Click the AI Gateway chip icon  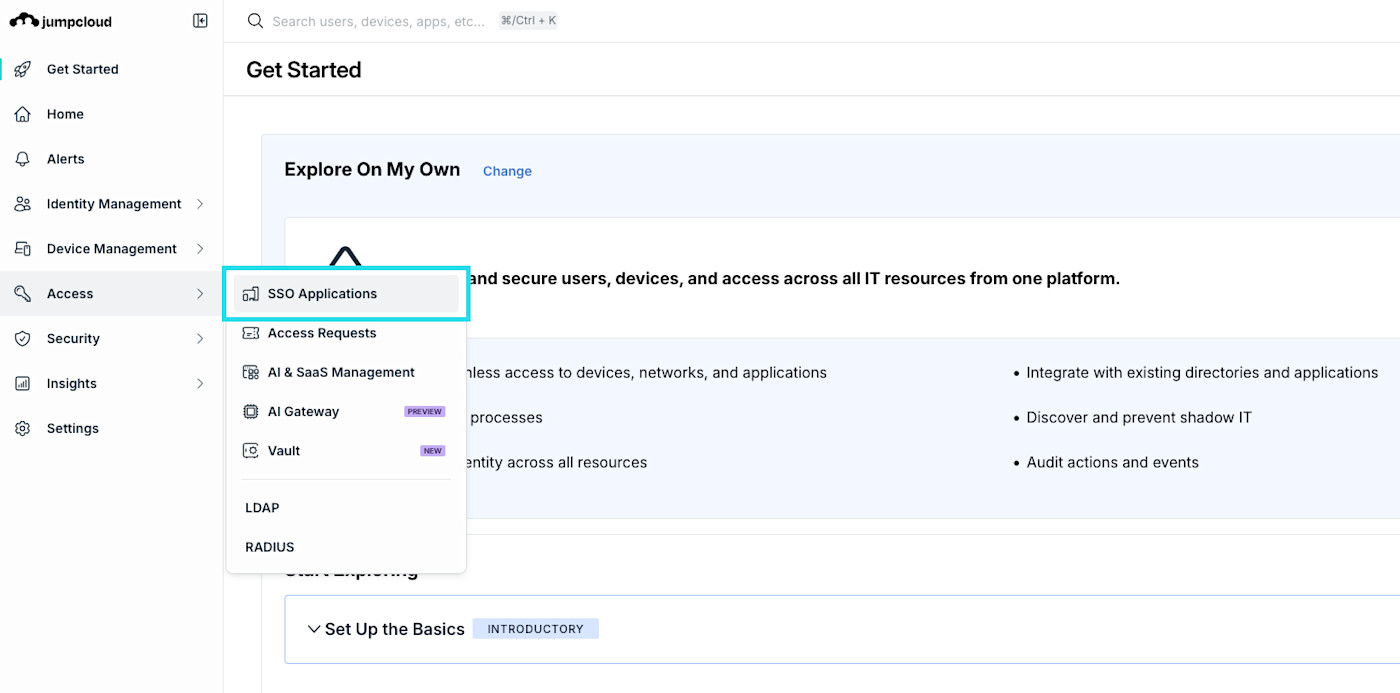[x=251, y=411]
